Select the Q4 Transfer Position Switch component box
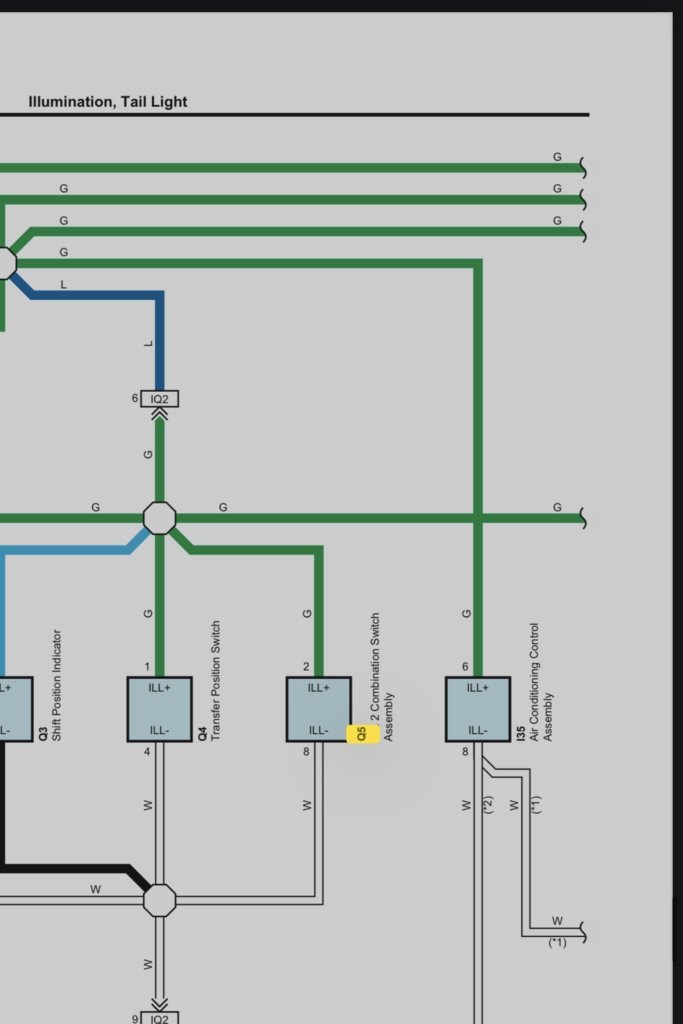This screenshot has height=1024, width=683. (159, 709)
